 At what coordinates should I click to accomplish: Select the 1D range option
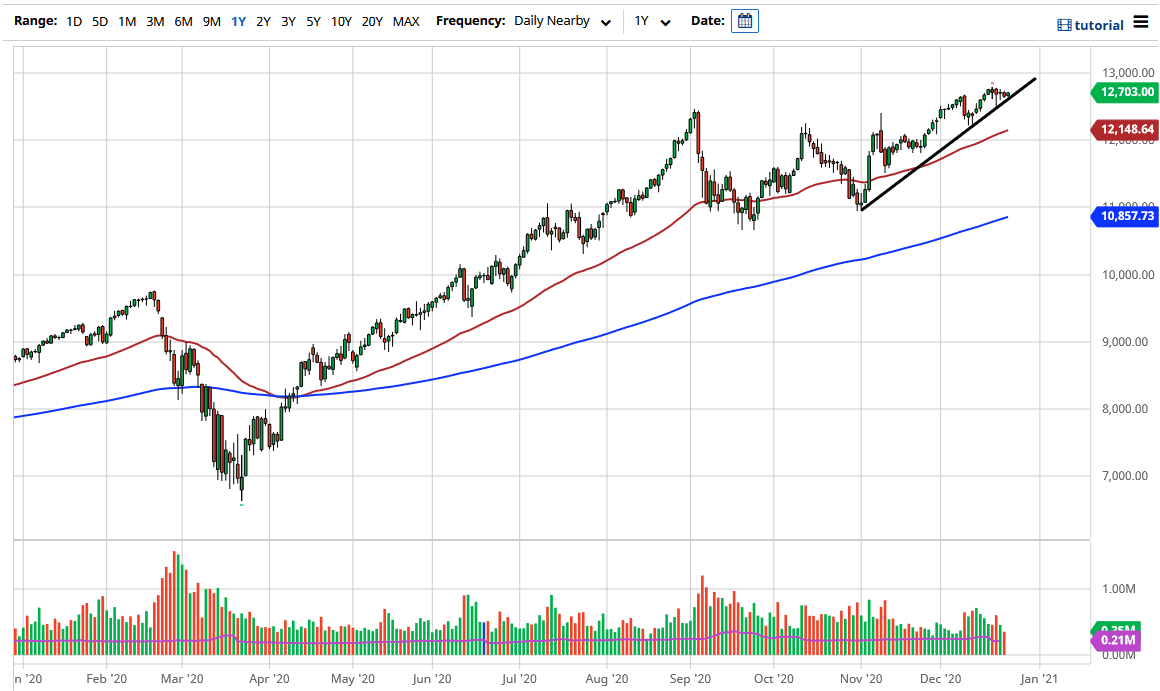pos(73,21)
